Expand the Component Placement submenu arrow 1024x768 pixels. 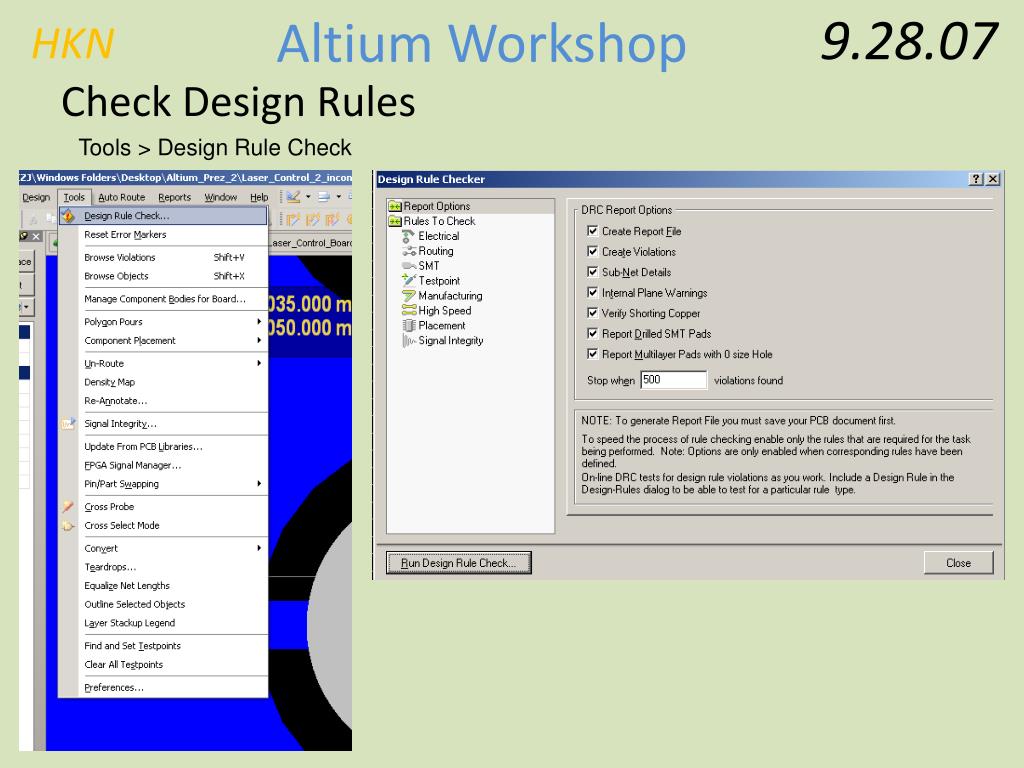click(259, 341)
